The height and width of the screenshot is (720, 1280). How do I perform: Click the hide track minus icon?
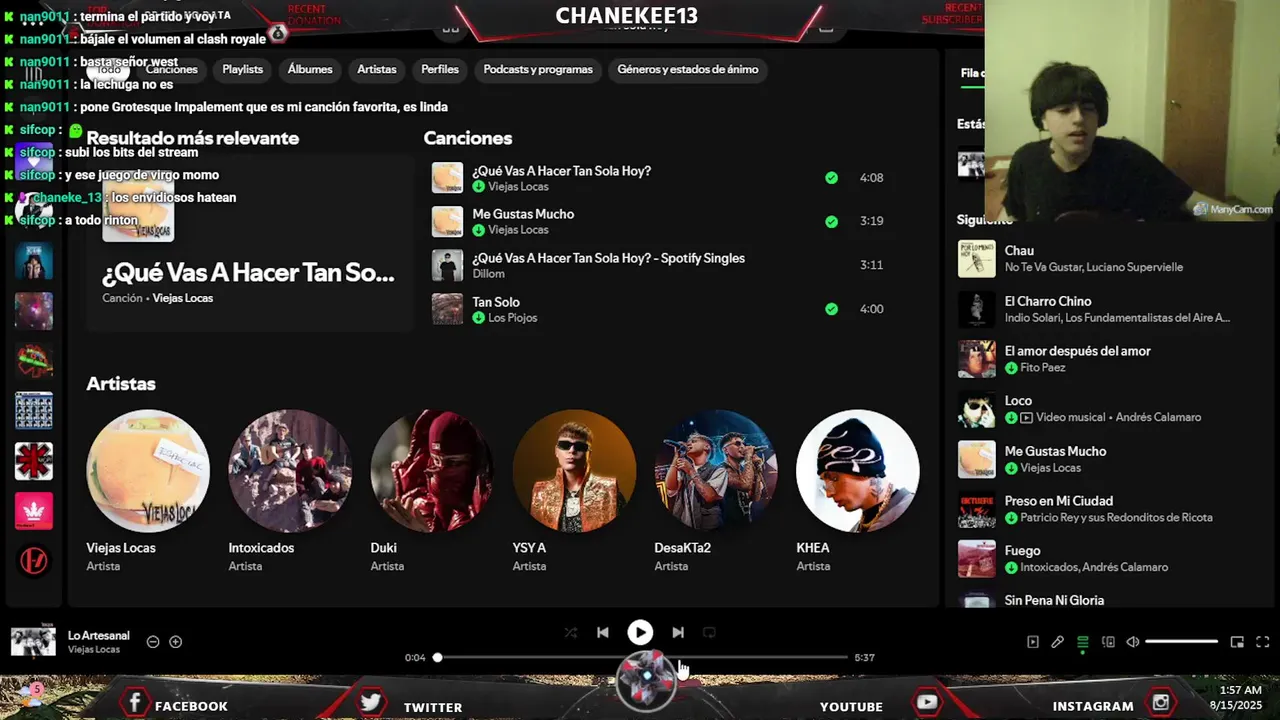click(x=153, y=642)
